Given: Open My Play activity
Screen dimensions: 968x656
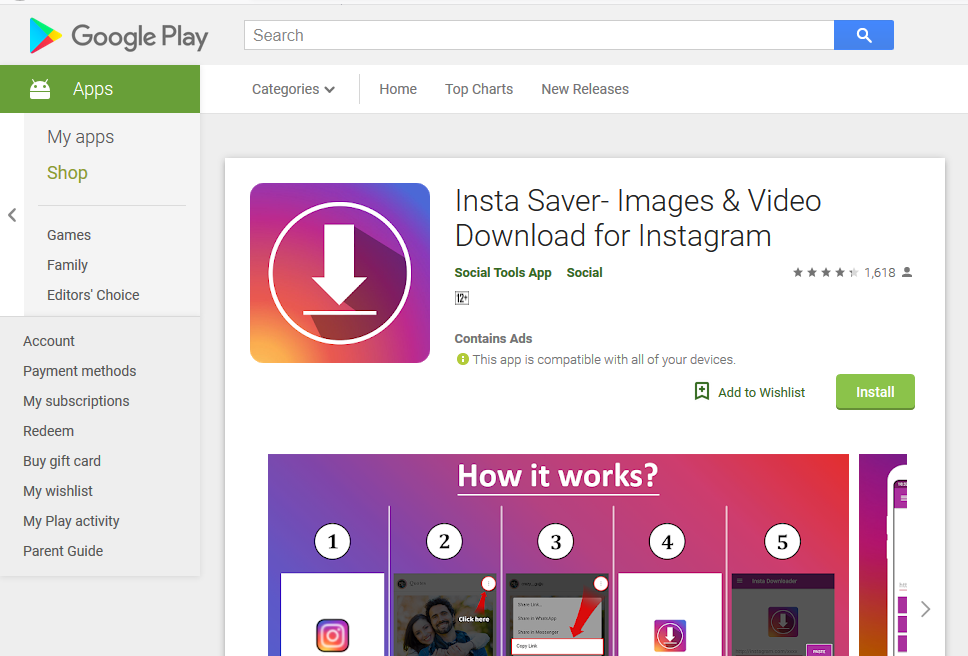Looking at the screenshot, I should click(x=72, y=521).
